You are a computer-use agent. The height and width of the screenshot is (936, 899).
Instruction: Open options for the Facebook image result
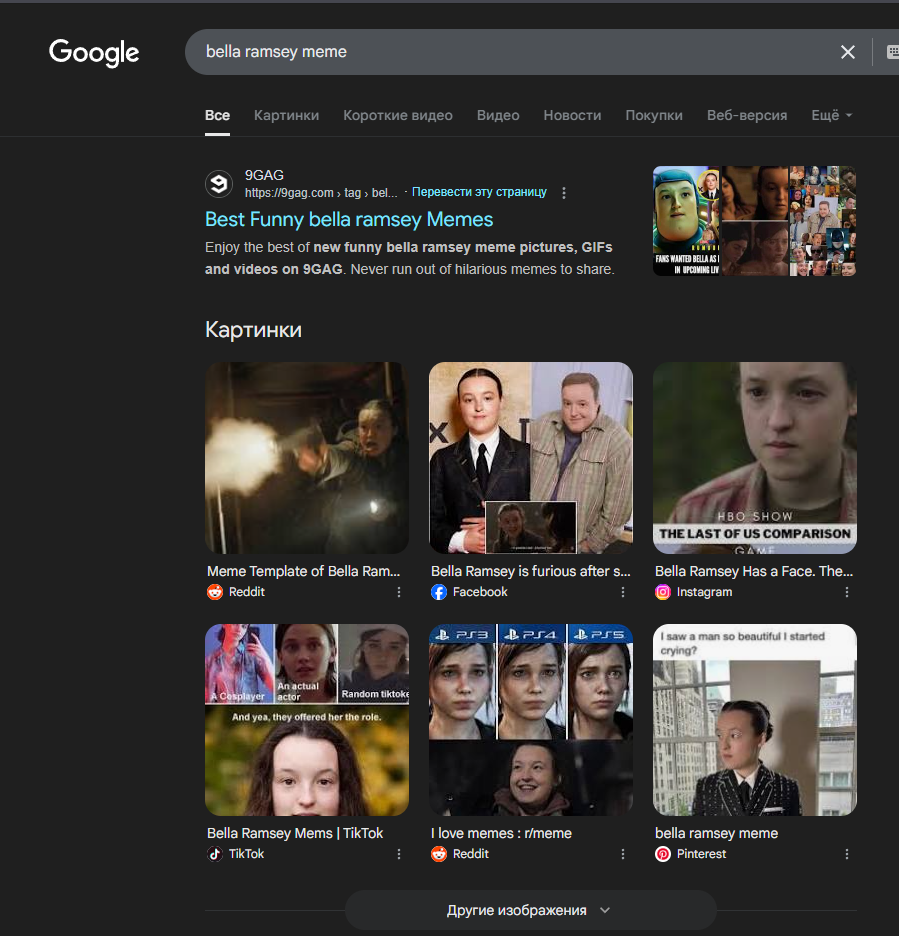point(623,592)
